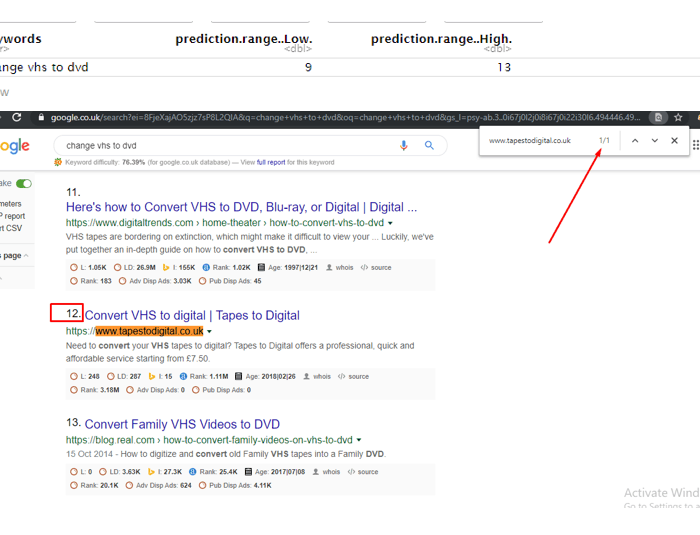Click blog.real.com Bing I: 27.3K metric

[165, 472]
